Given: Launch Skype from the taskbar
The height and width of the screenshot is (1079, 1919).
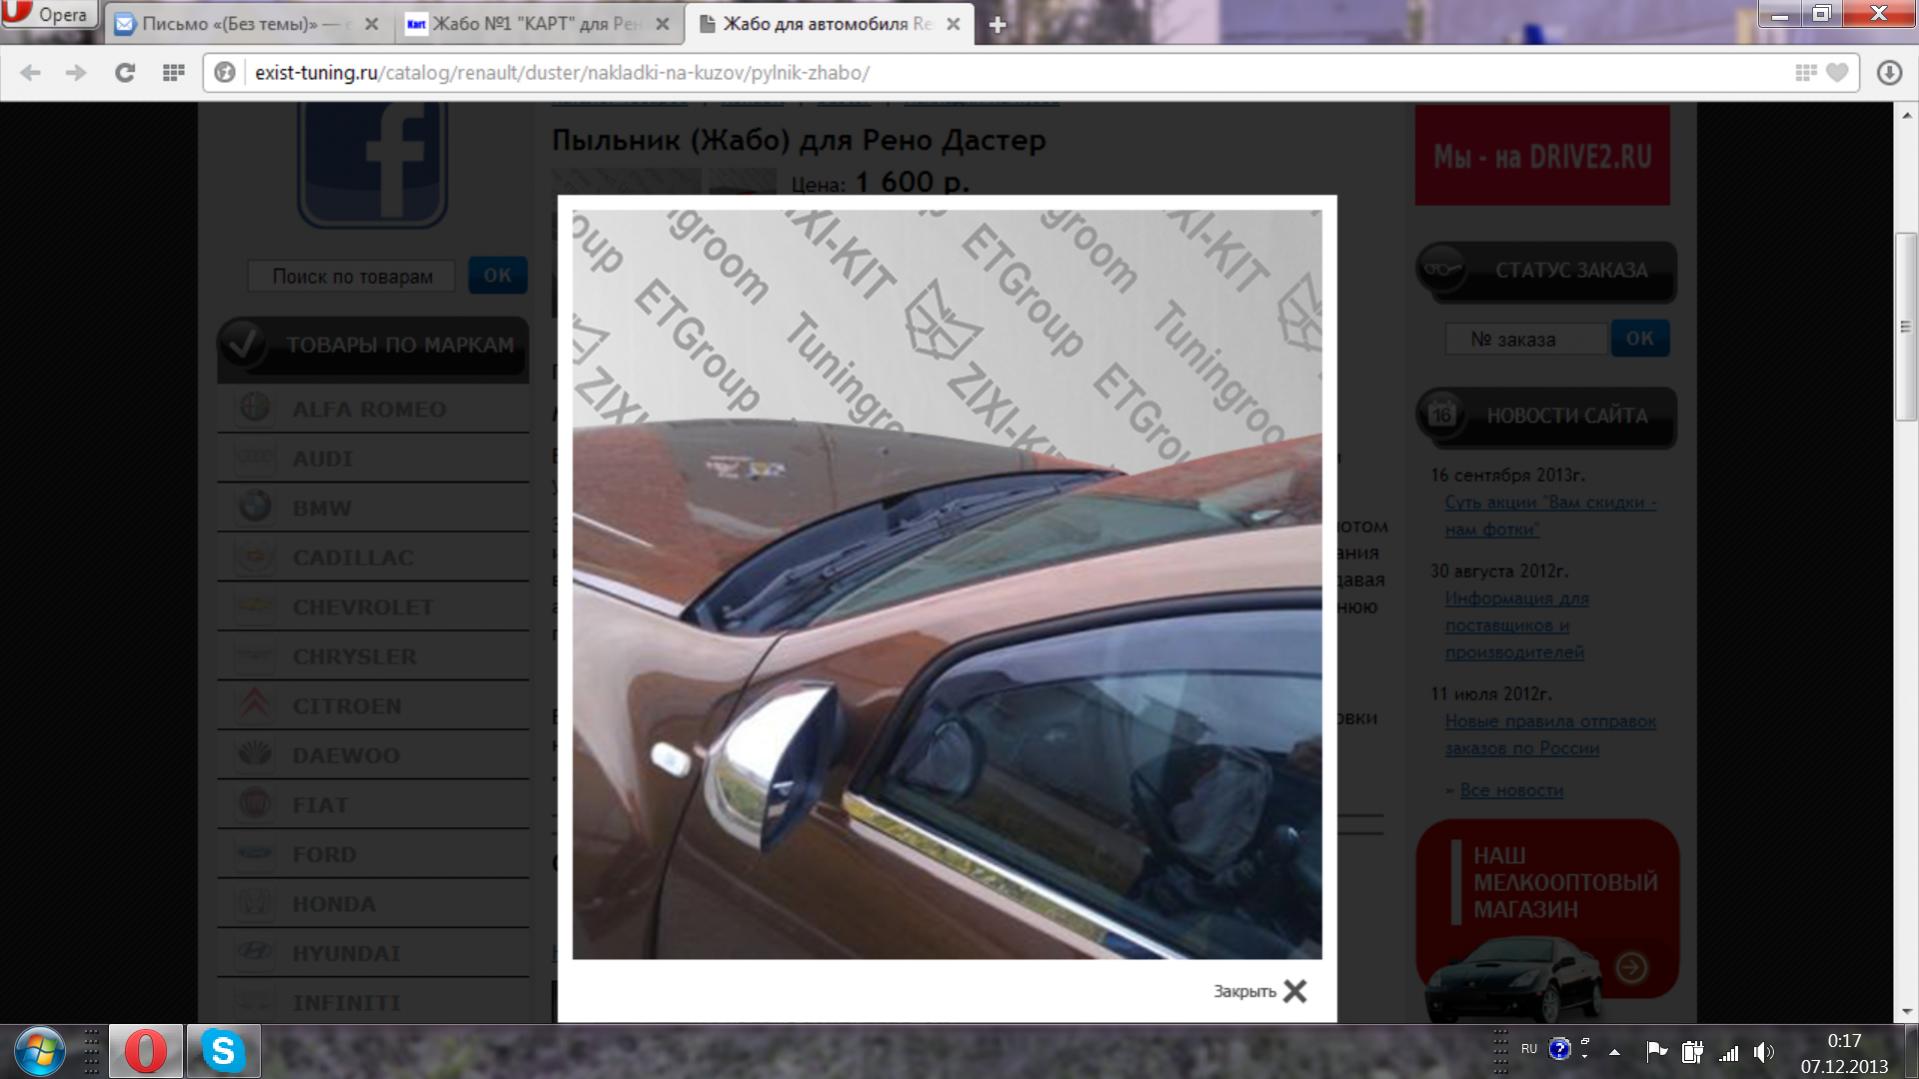Looking at the screenshot, I should [x=223, y=1051].
